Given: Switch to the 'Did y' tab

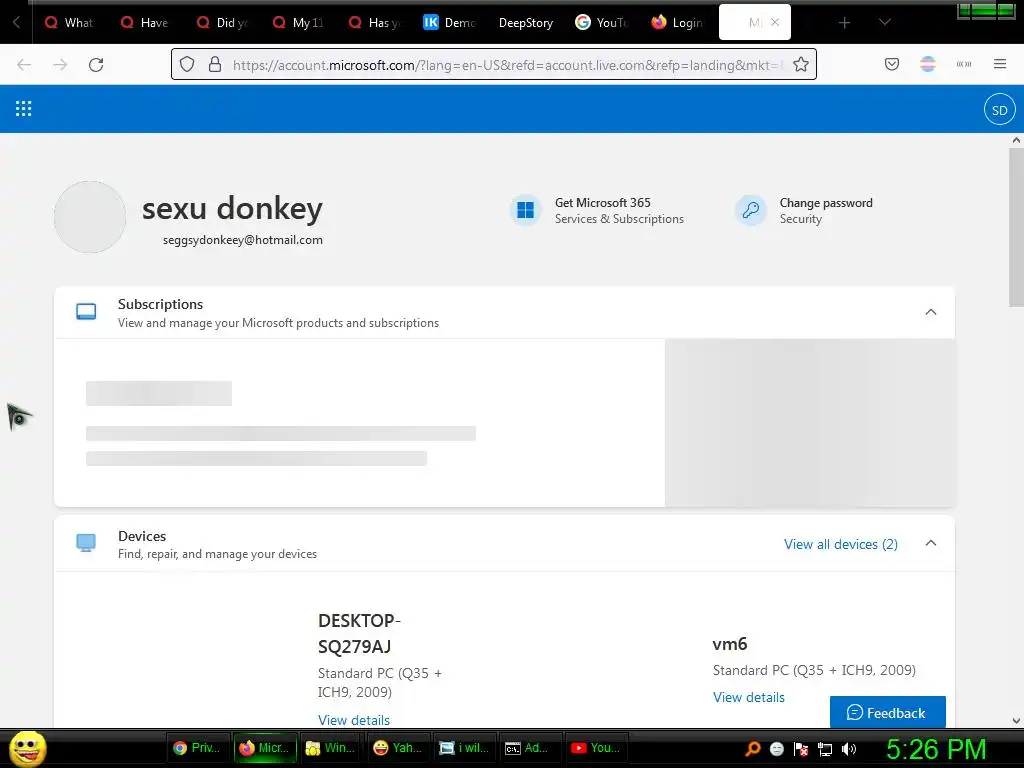Looking at the screenshot, I should click(x=222, y=23).
